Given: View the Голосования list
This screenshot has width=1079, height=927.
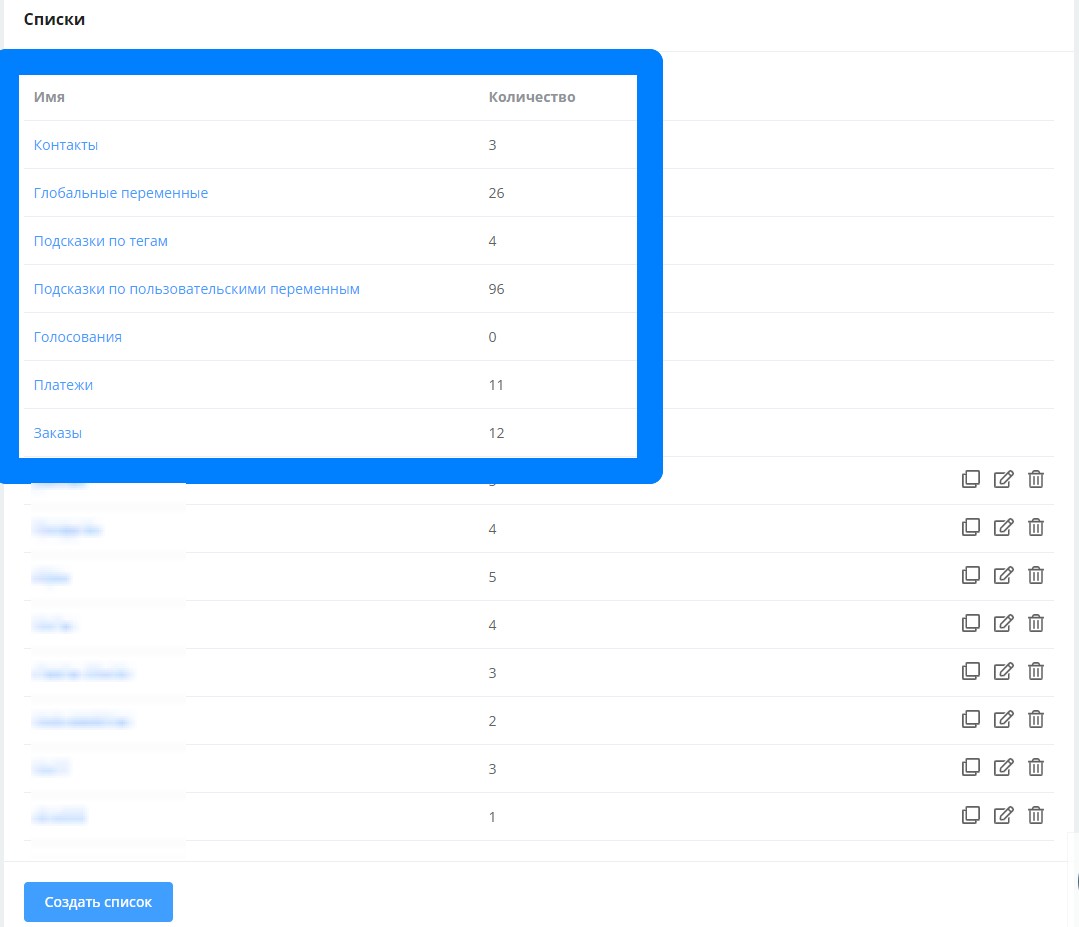Looking at the screenshot, I should click(78, 337).
